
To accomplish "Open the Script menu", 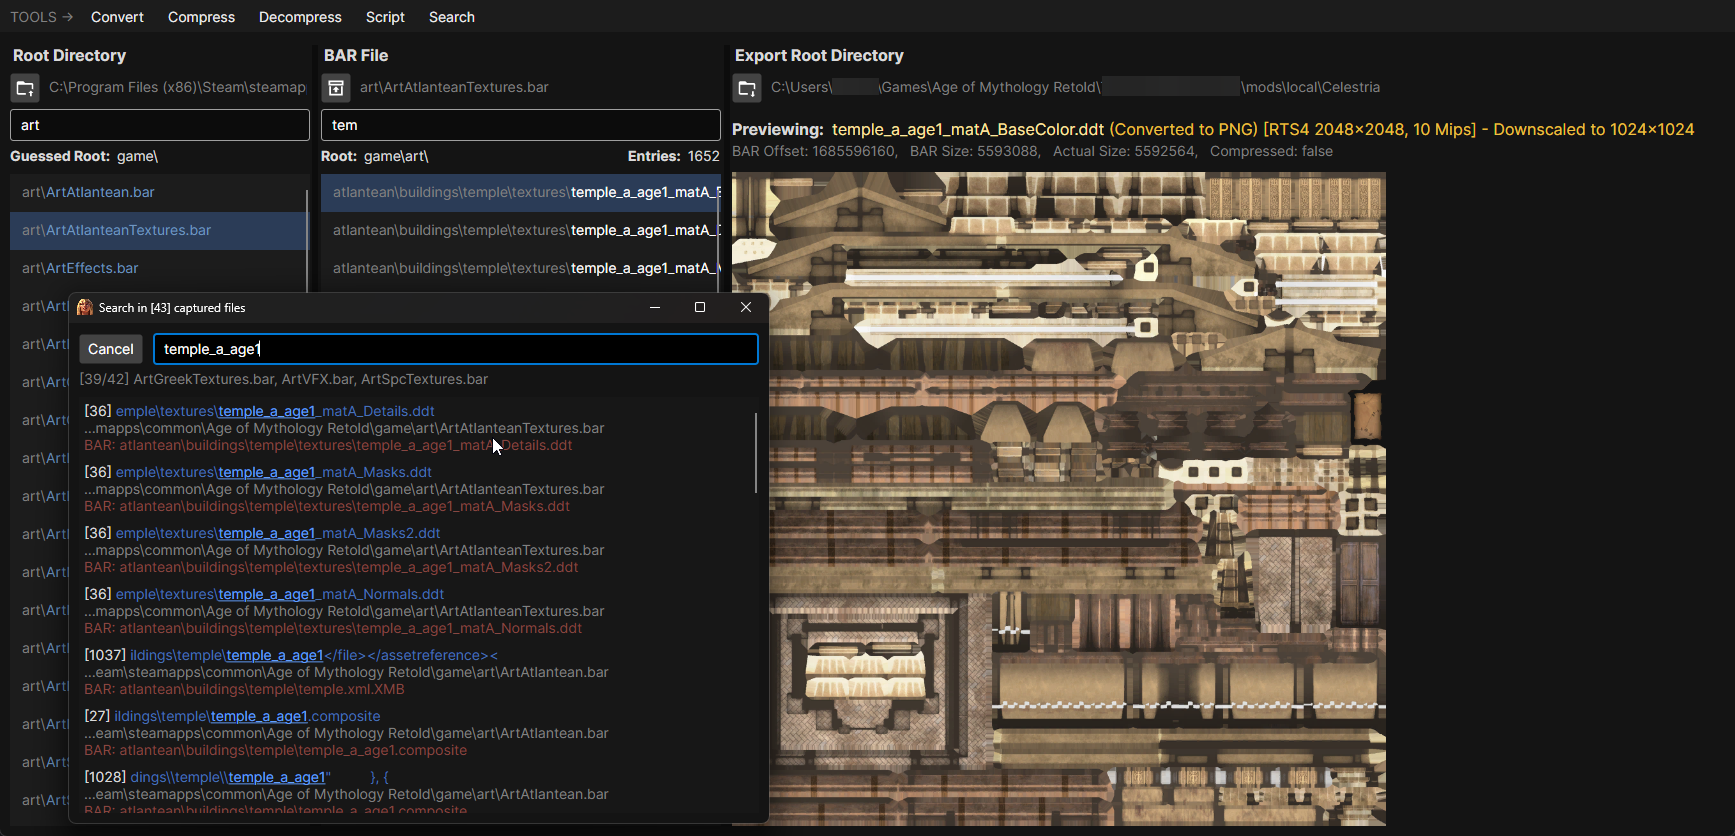I will [385, 17].
